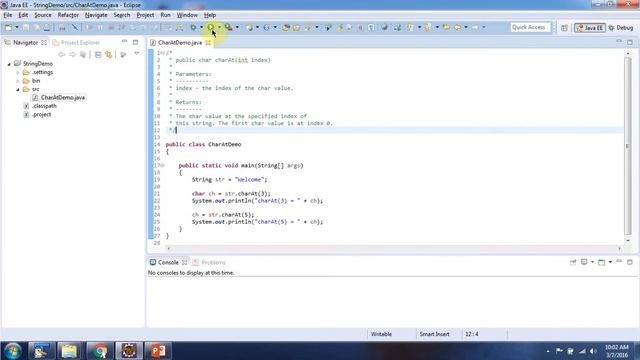Maximize the Console view
This screenshot has width=640, height=360.
coord(630,262)
